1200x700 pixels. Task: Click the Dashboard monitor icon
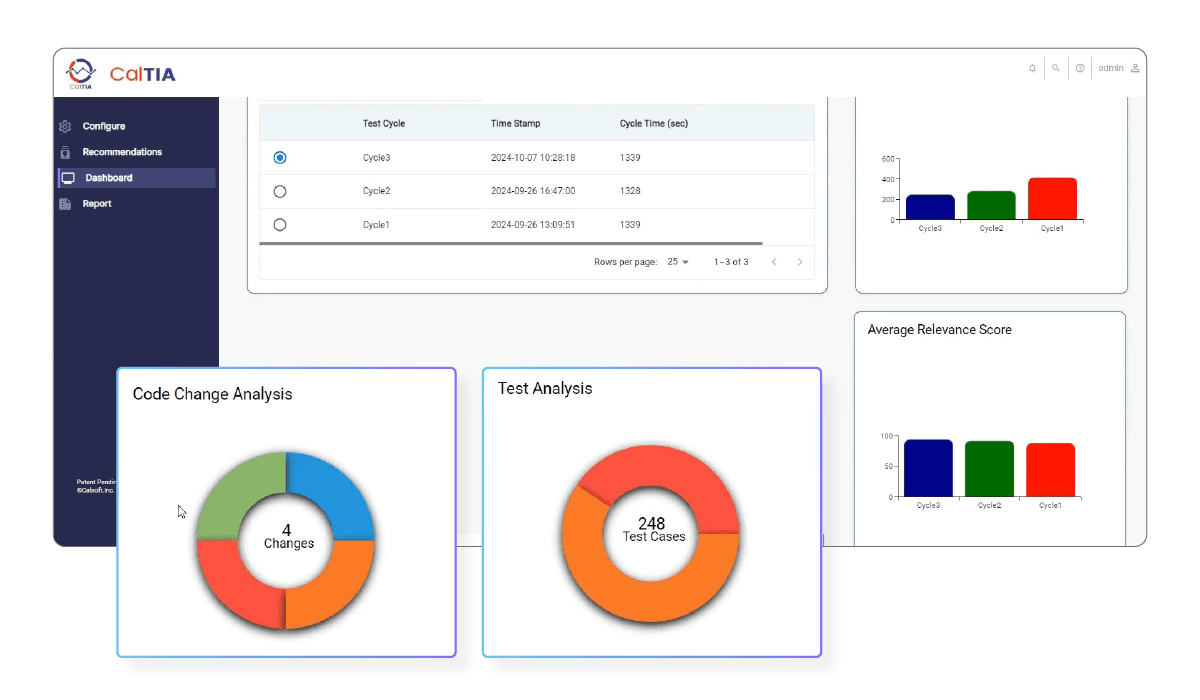[68, 178]
